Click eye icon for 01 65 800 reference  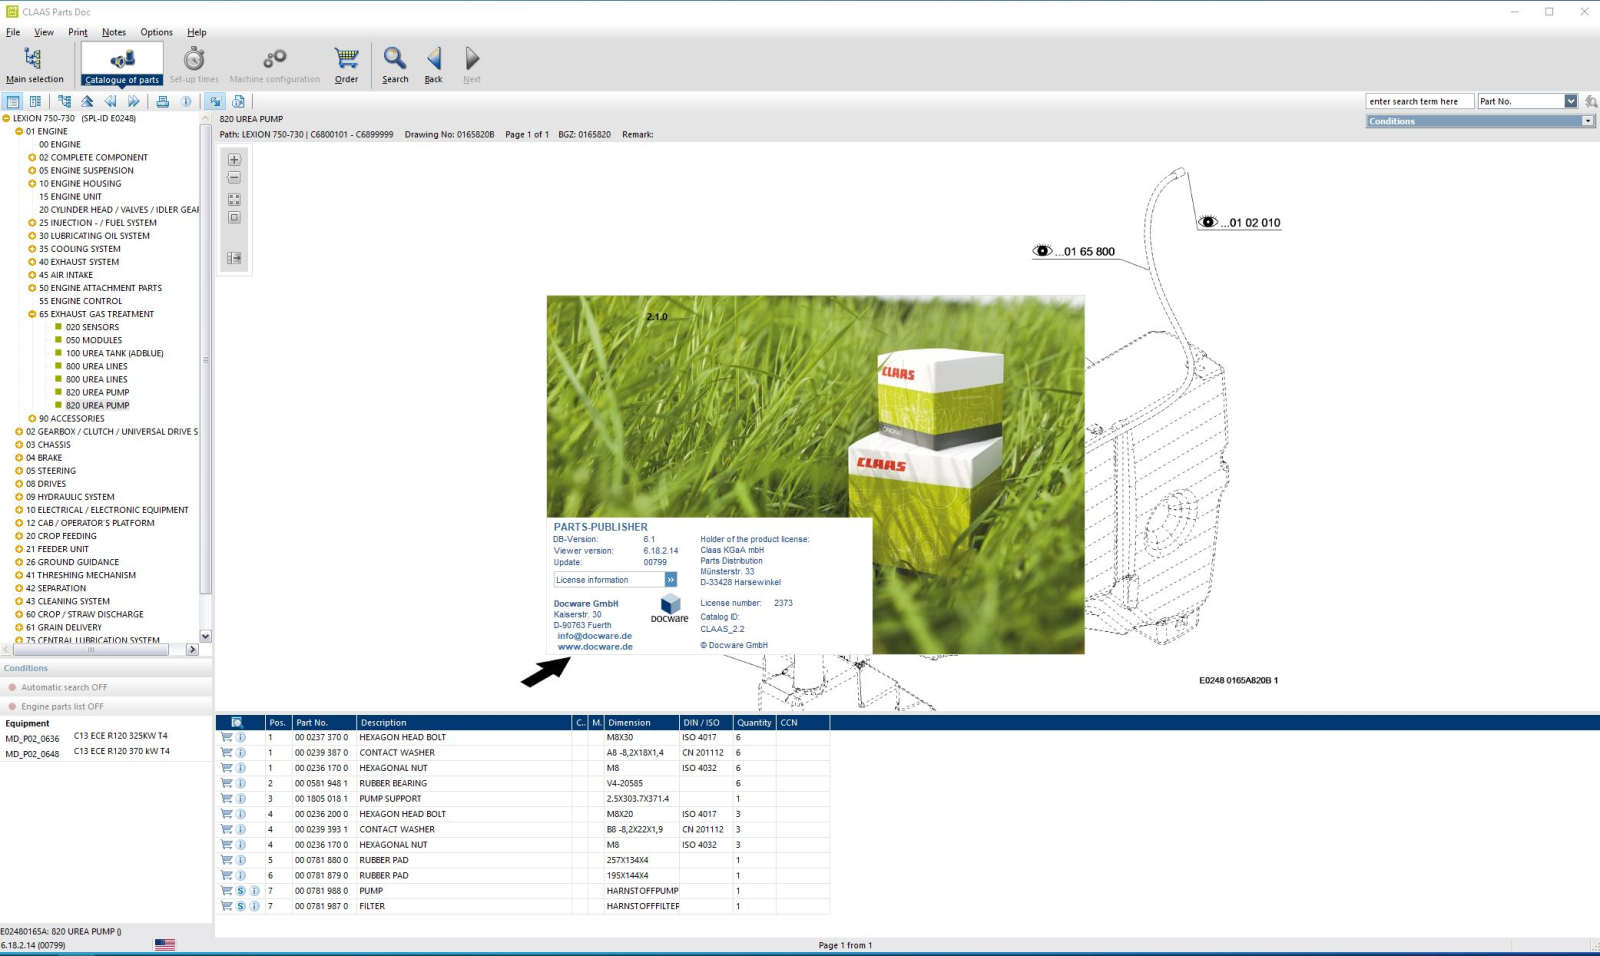(1043, 251)
